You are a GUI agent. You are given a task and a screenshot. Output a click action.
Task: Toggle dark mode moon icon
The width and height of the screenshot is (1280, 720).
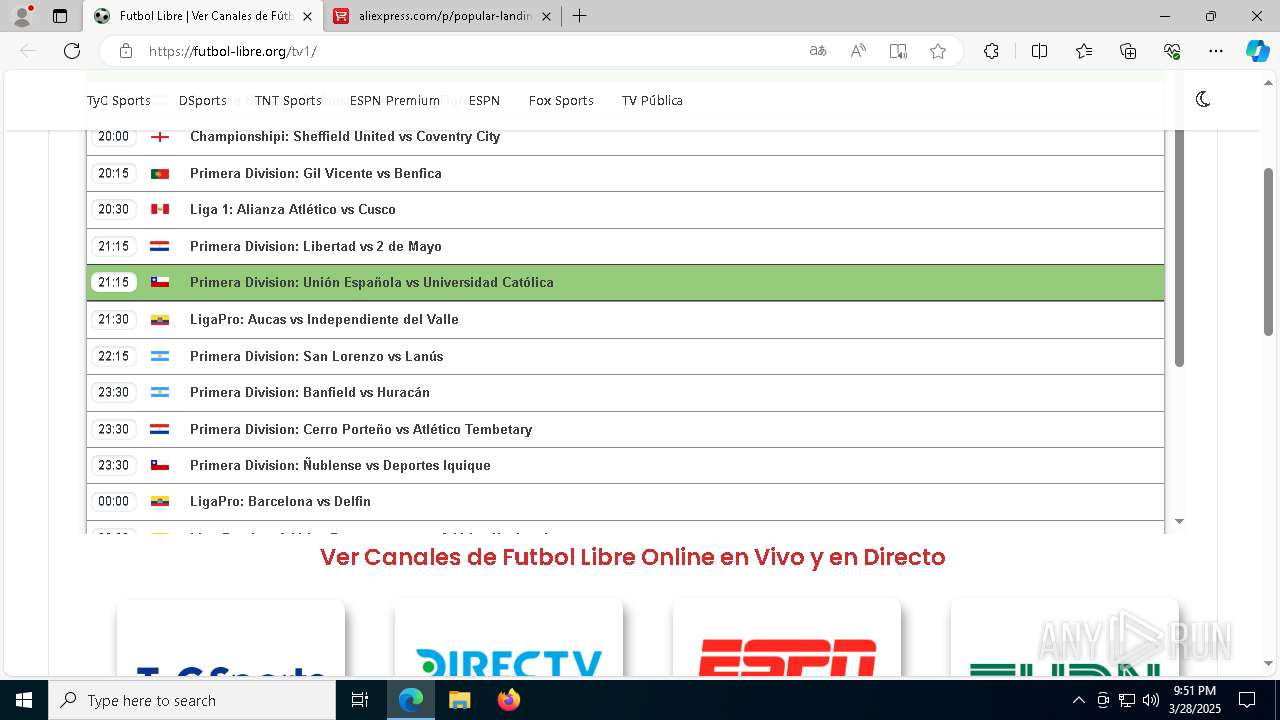(1203, 99)
